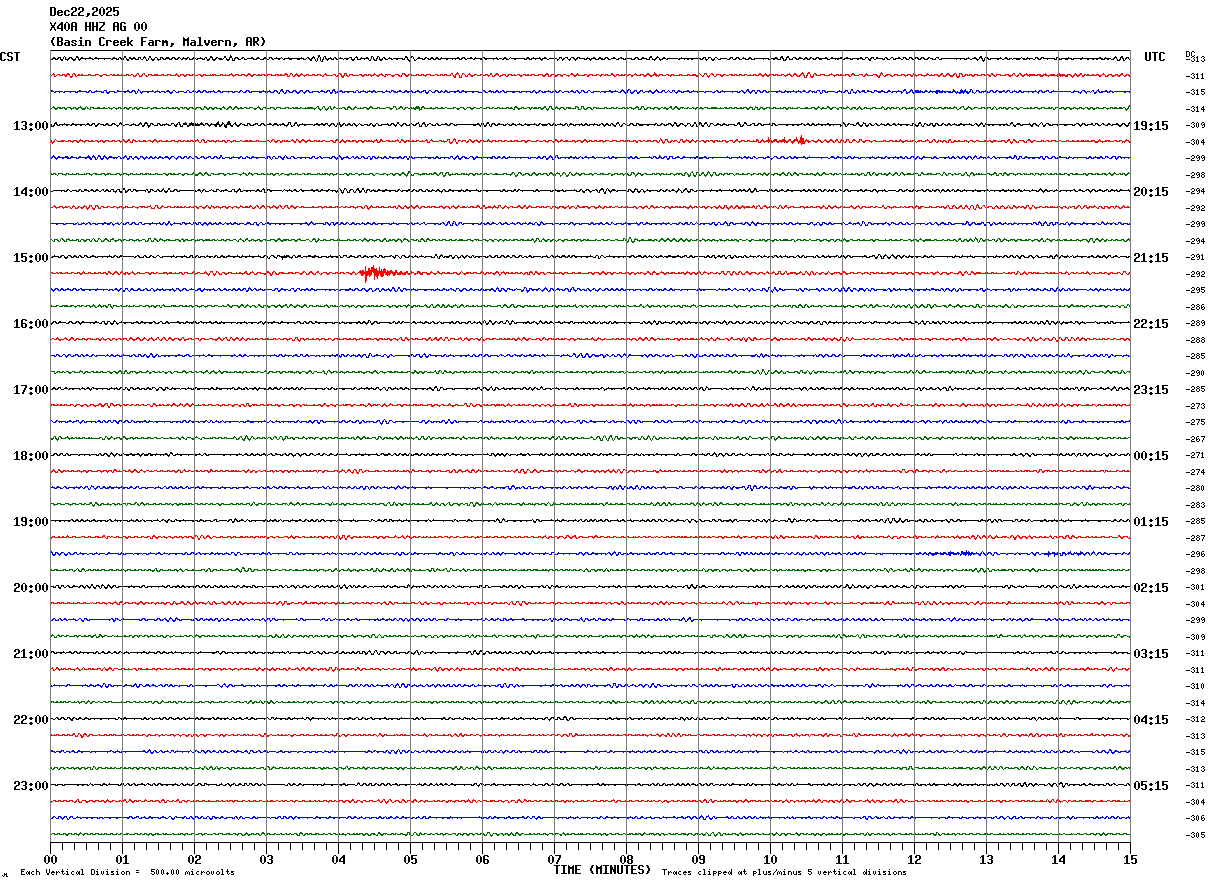Click the 14 minute tick label
Viewport: 1210px width, 886px height.
point(1058,859)
